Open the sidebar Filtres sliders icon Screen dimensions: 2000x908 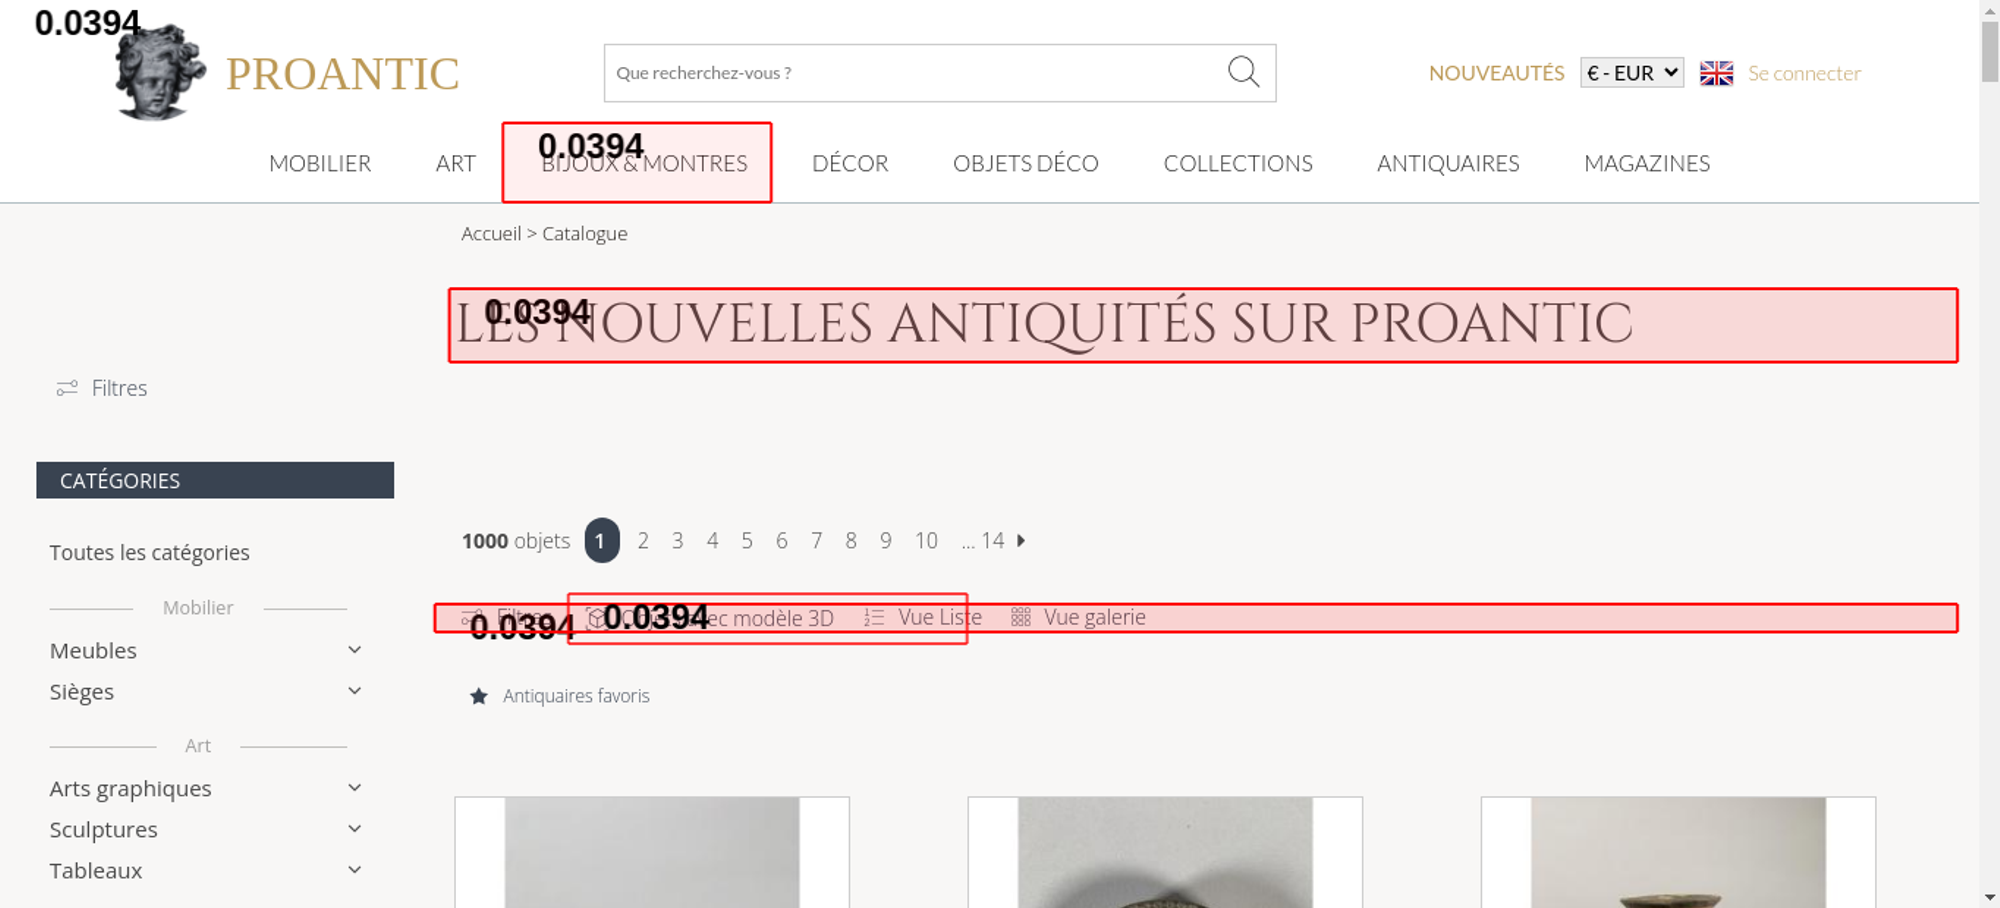tap(67, 388)
